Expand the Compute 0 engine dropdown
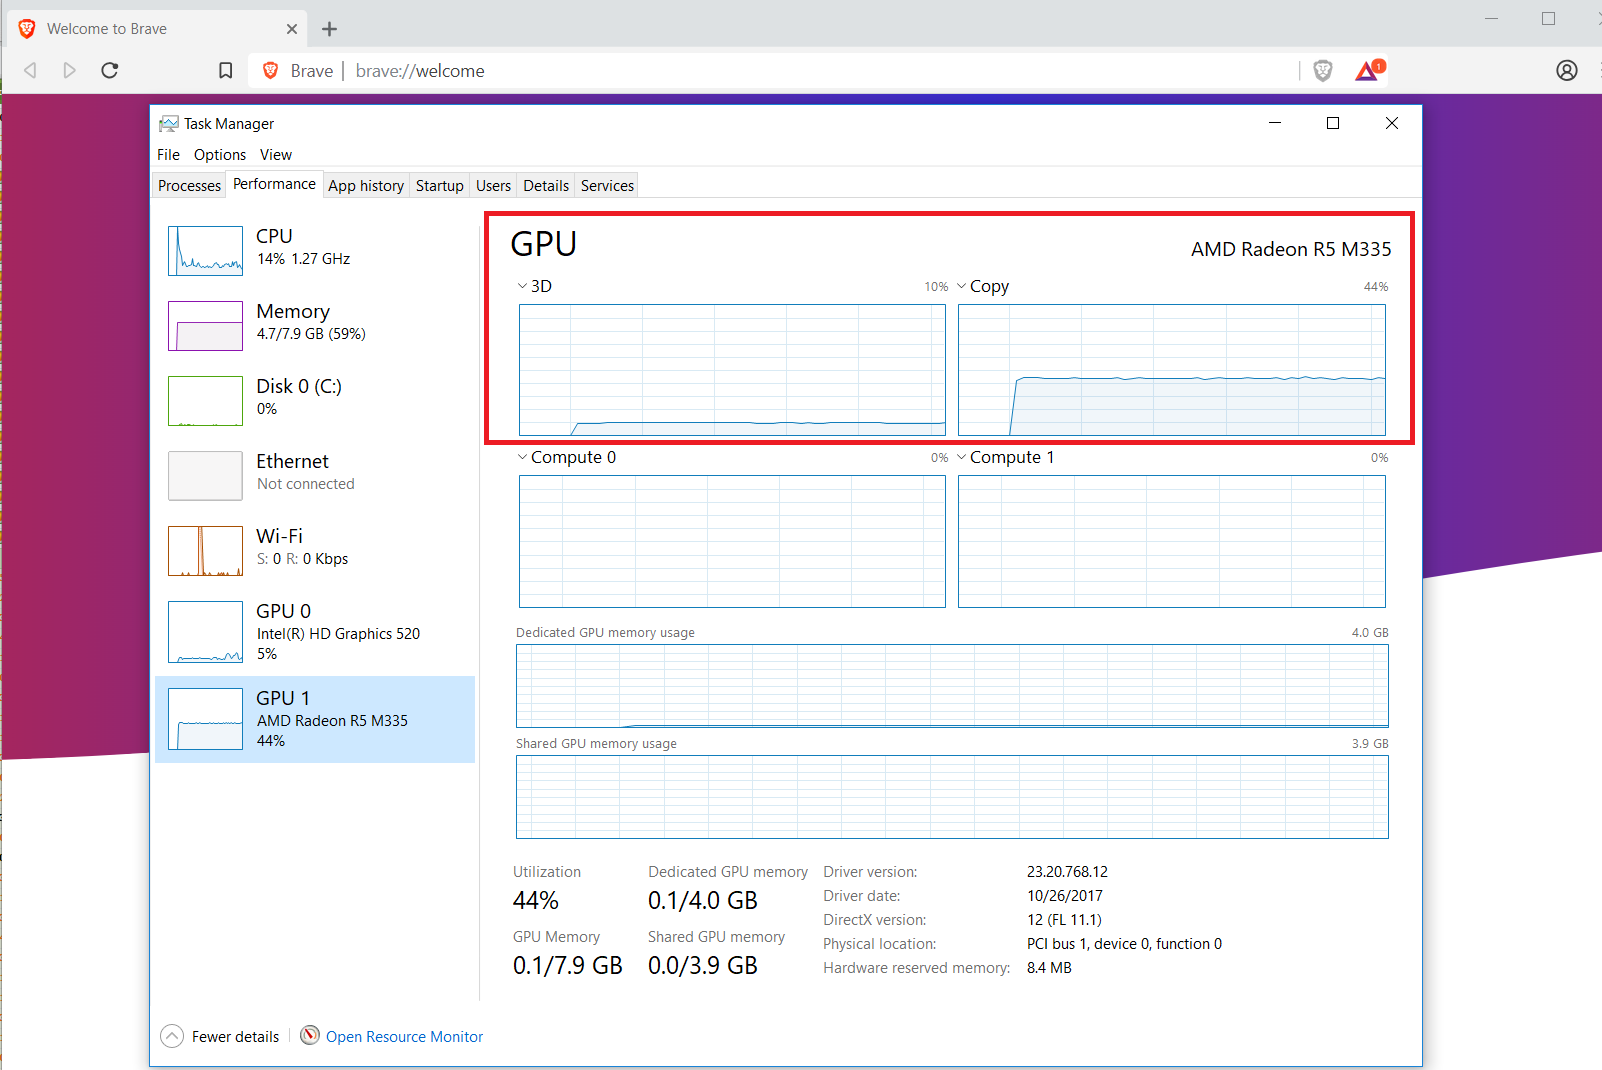Image resolution: width=1602 pixels, height=1070 pixels. coord(522,457)
